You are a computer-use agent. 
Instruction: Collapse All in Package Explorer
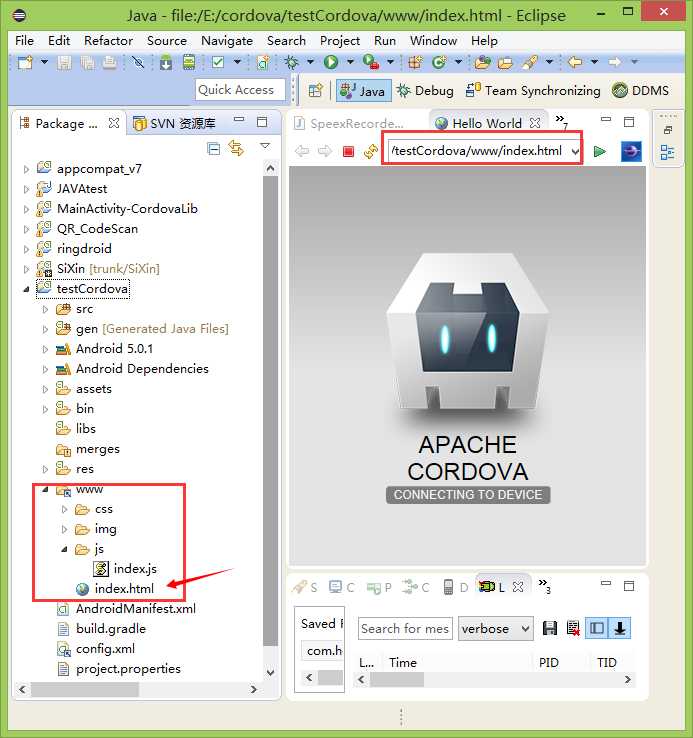pyautogui.click(x=214, y=149)
